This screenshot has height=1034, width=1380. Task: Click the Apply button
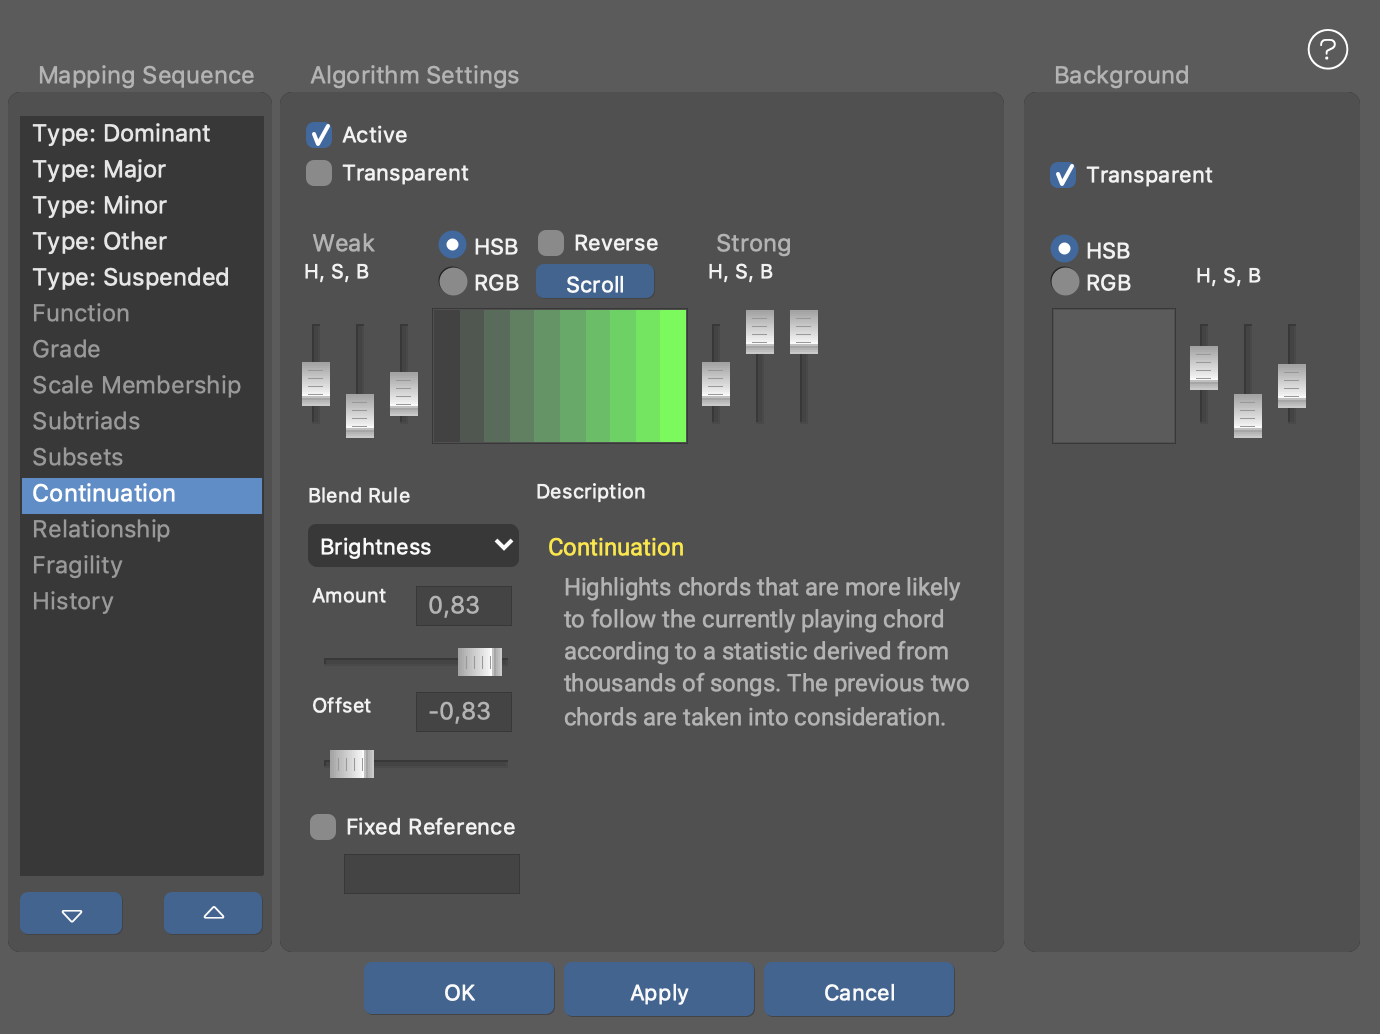(659, 991)
